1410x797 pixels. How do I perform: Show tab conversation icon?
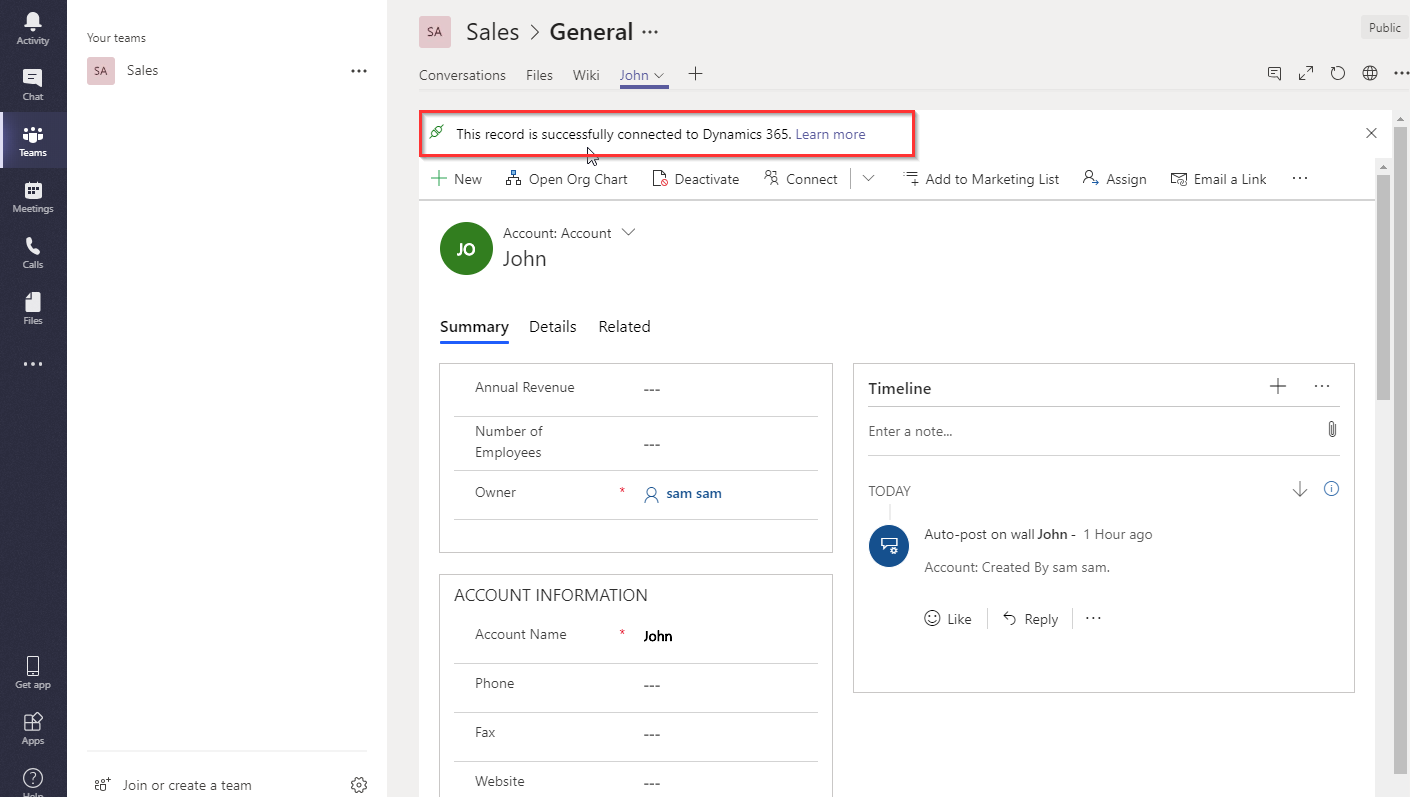click(x=1274, y=73)
